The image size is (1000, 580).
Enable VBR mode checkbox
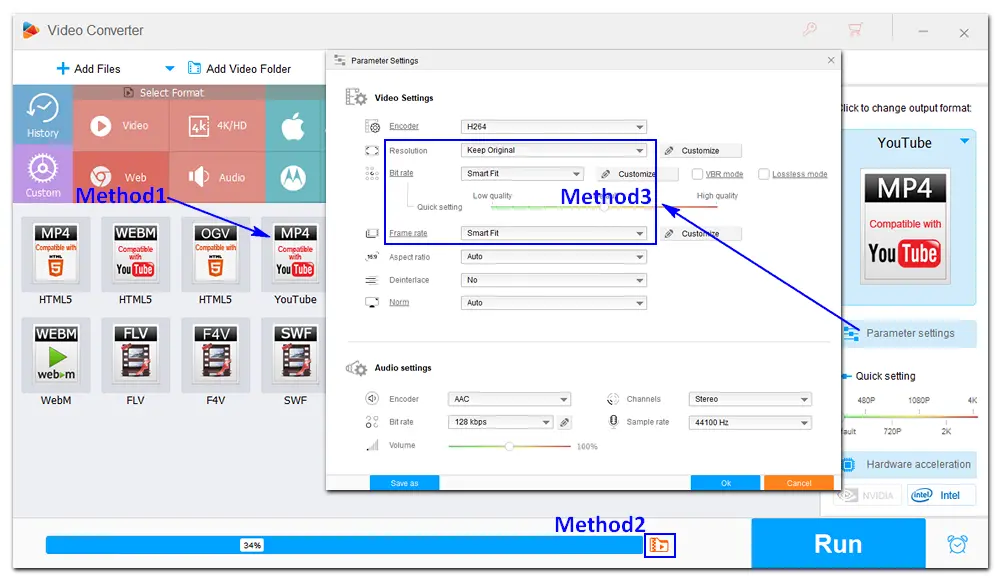pyautogui.click(x=697, y=174)
